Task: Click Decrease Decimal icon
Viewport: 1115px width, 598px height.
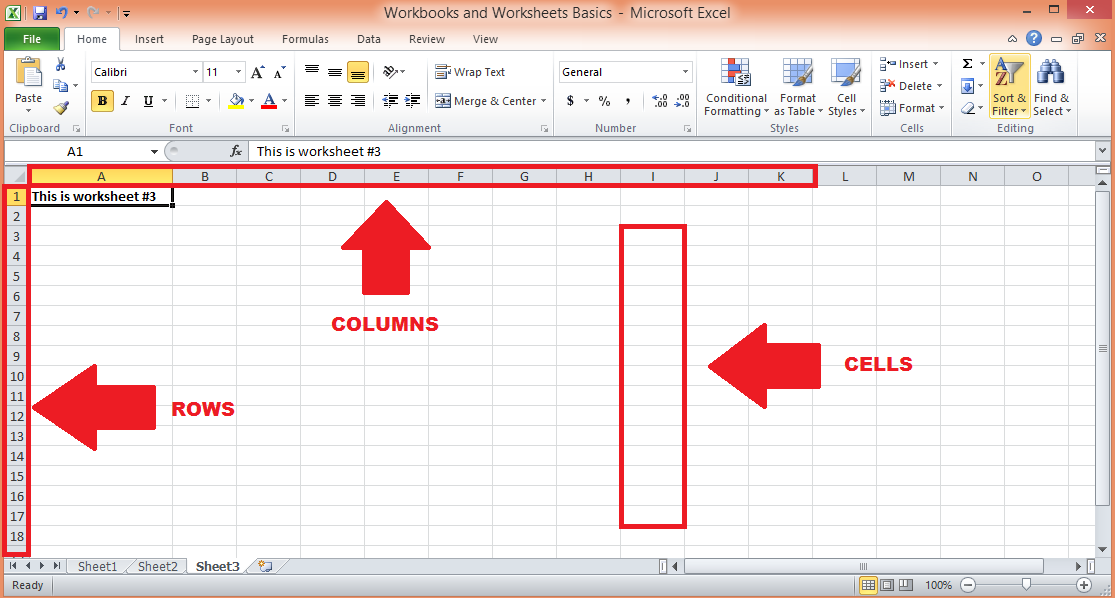Action: (x=682, y=101)
